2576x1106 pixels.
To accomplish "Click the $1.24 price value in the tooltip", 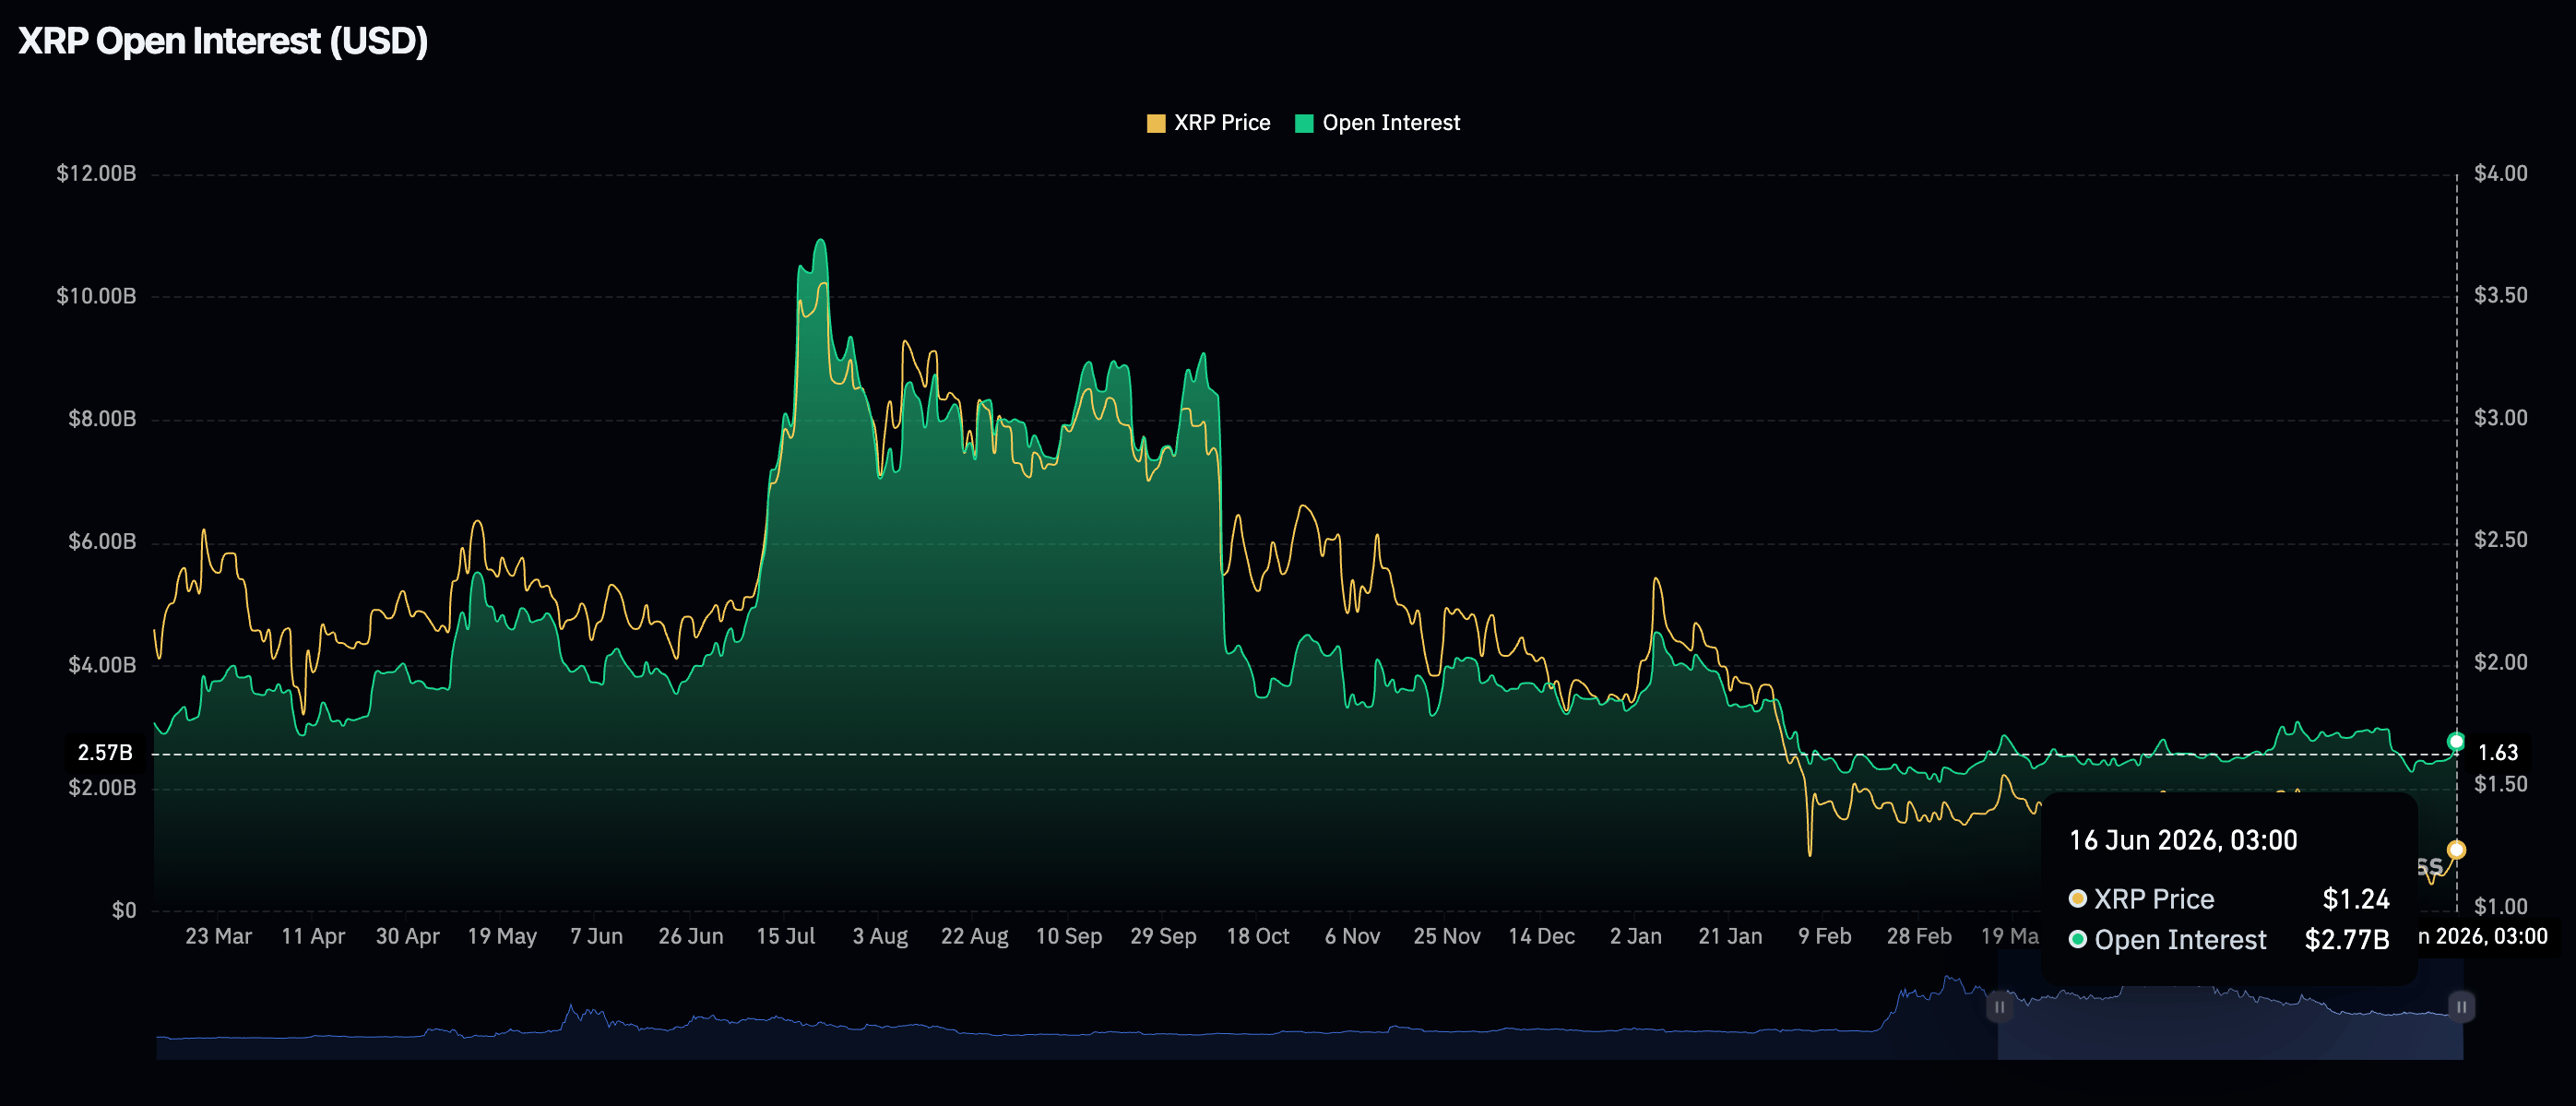I will (2356, 899).
